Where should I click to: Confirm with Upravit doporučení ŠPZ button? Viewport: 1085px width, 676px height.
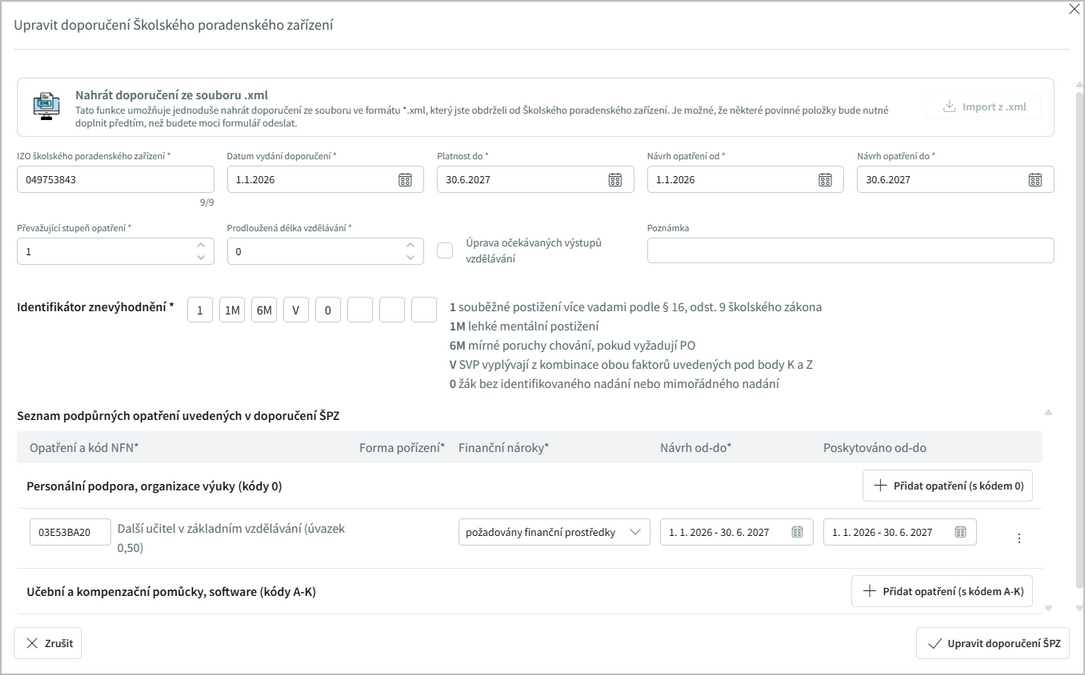coord(992,644)
